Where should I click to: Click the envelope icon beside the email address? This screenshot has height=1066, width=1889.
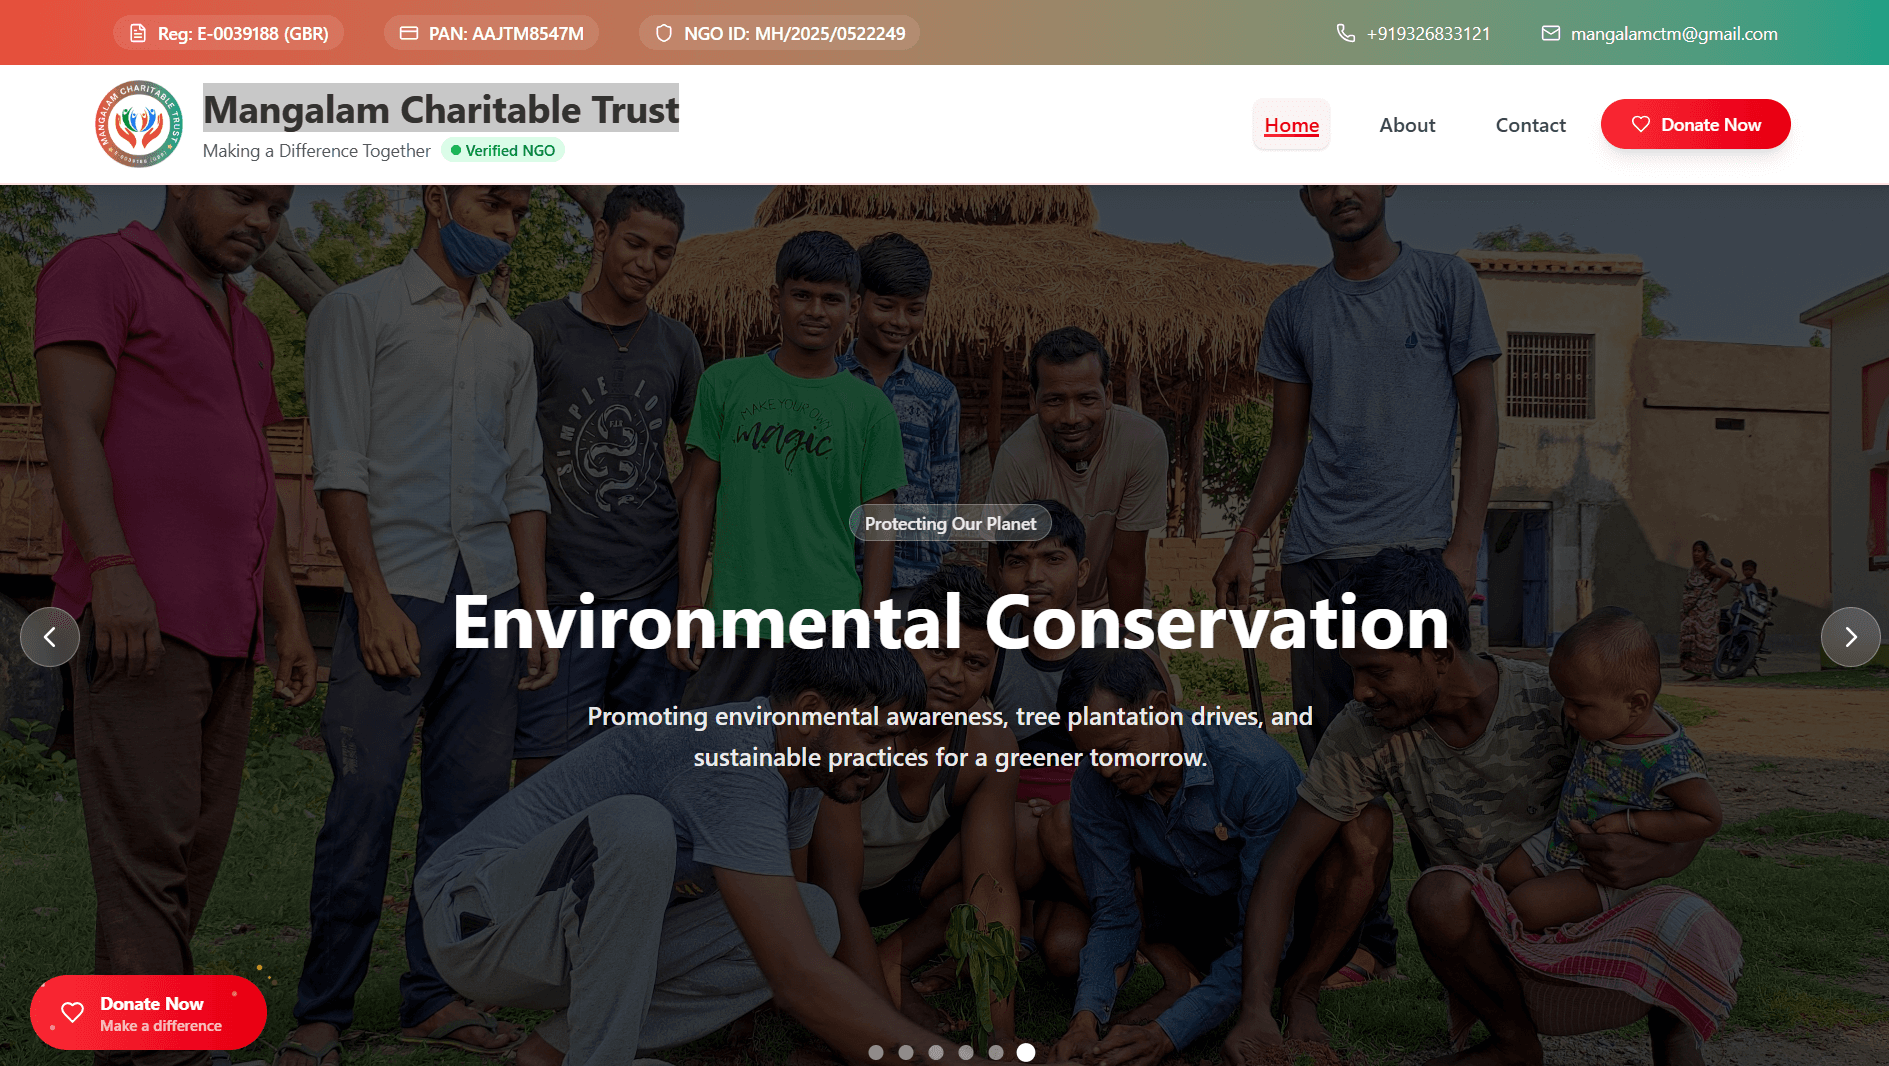pyautogui.click(x=1550, y=33)
